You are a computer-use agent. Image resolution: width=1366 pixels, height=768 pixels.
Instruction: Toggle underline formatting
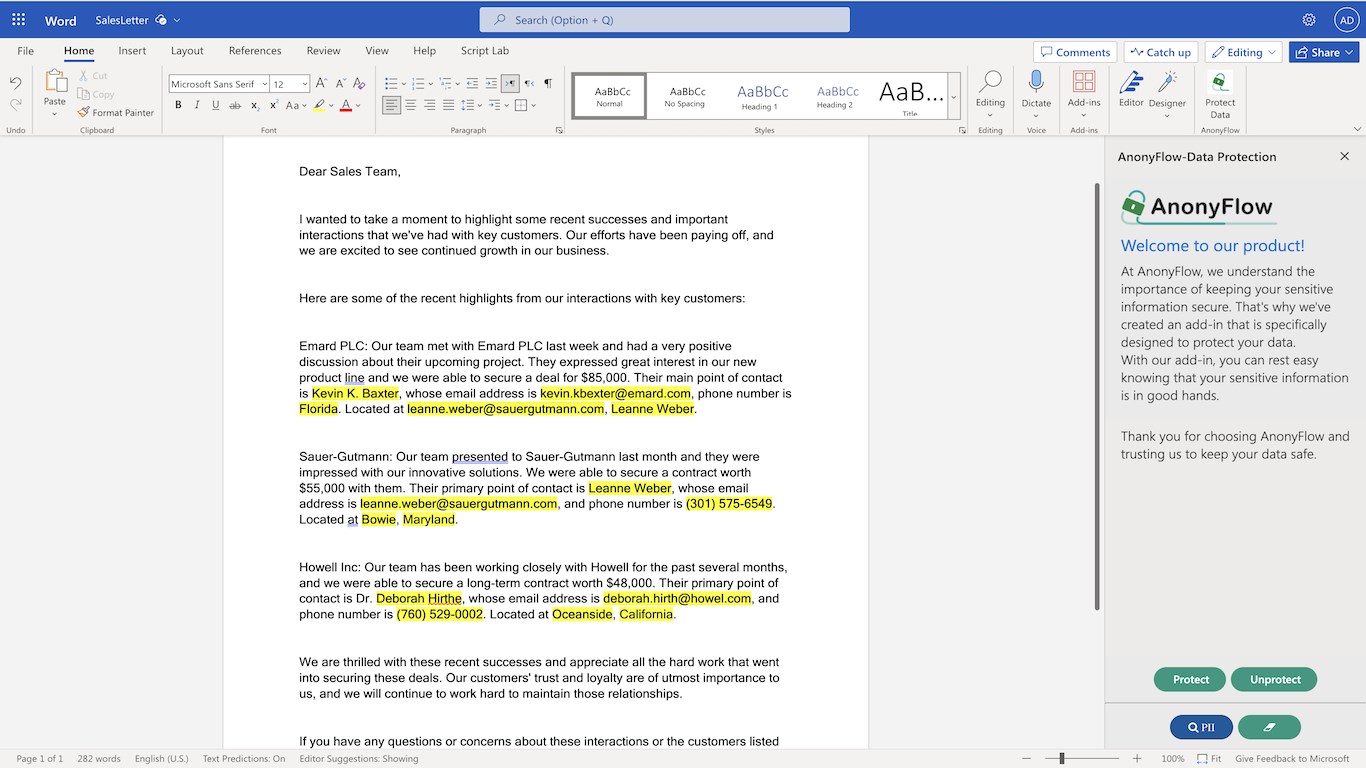click(216, 105)
